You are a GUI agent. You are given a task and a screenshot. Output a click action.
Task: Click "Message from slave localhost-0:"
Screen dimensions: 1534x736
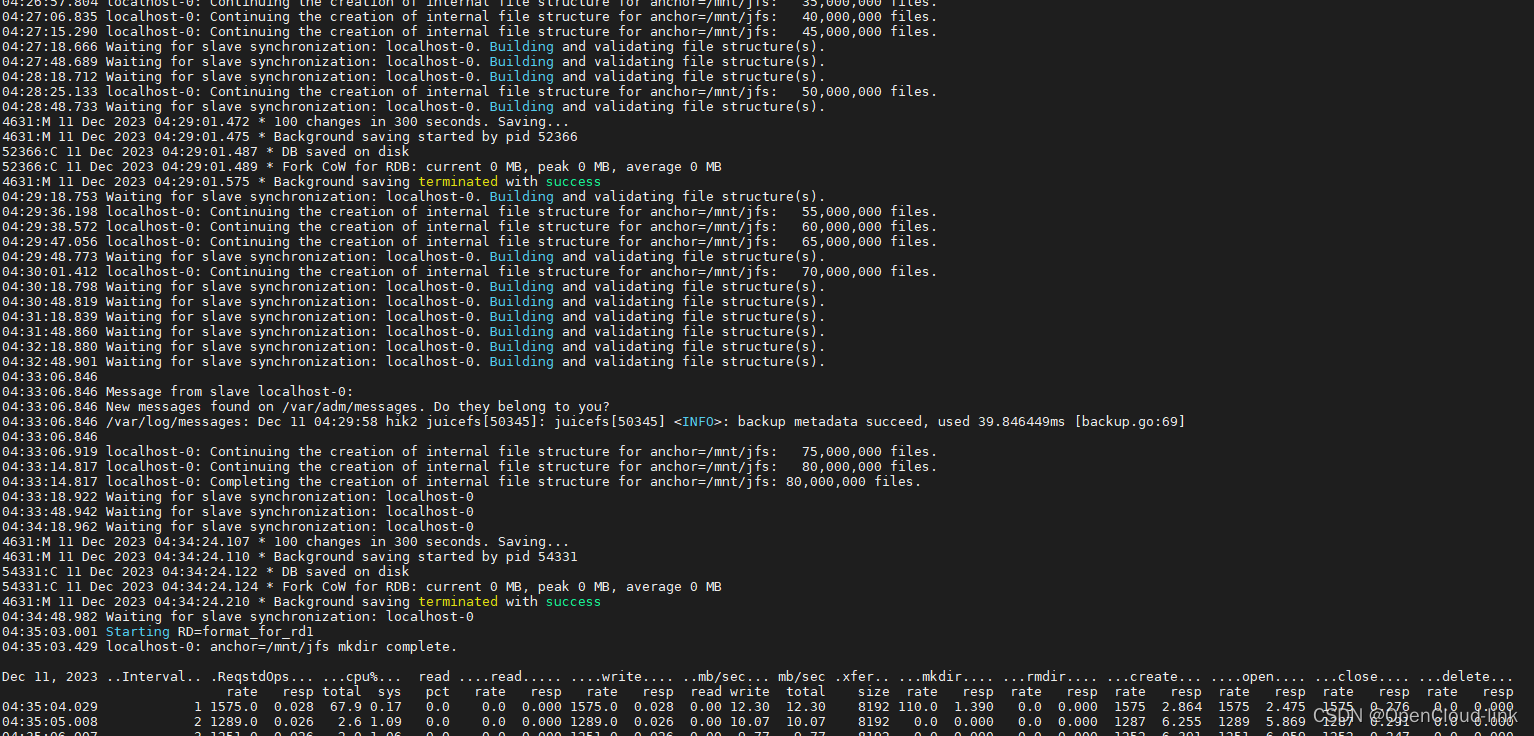pos(229,392)
